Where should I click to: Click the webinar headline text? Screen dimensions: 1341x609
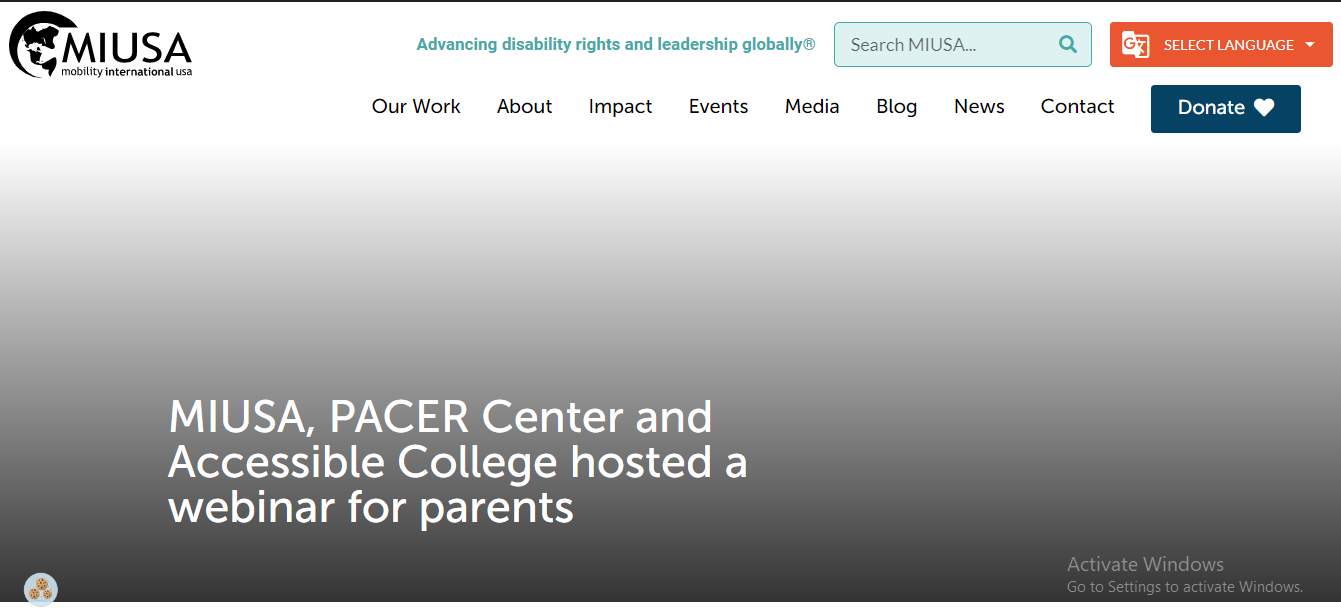click(x=458, y=462)
